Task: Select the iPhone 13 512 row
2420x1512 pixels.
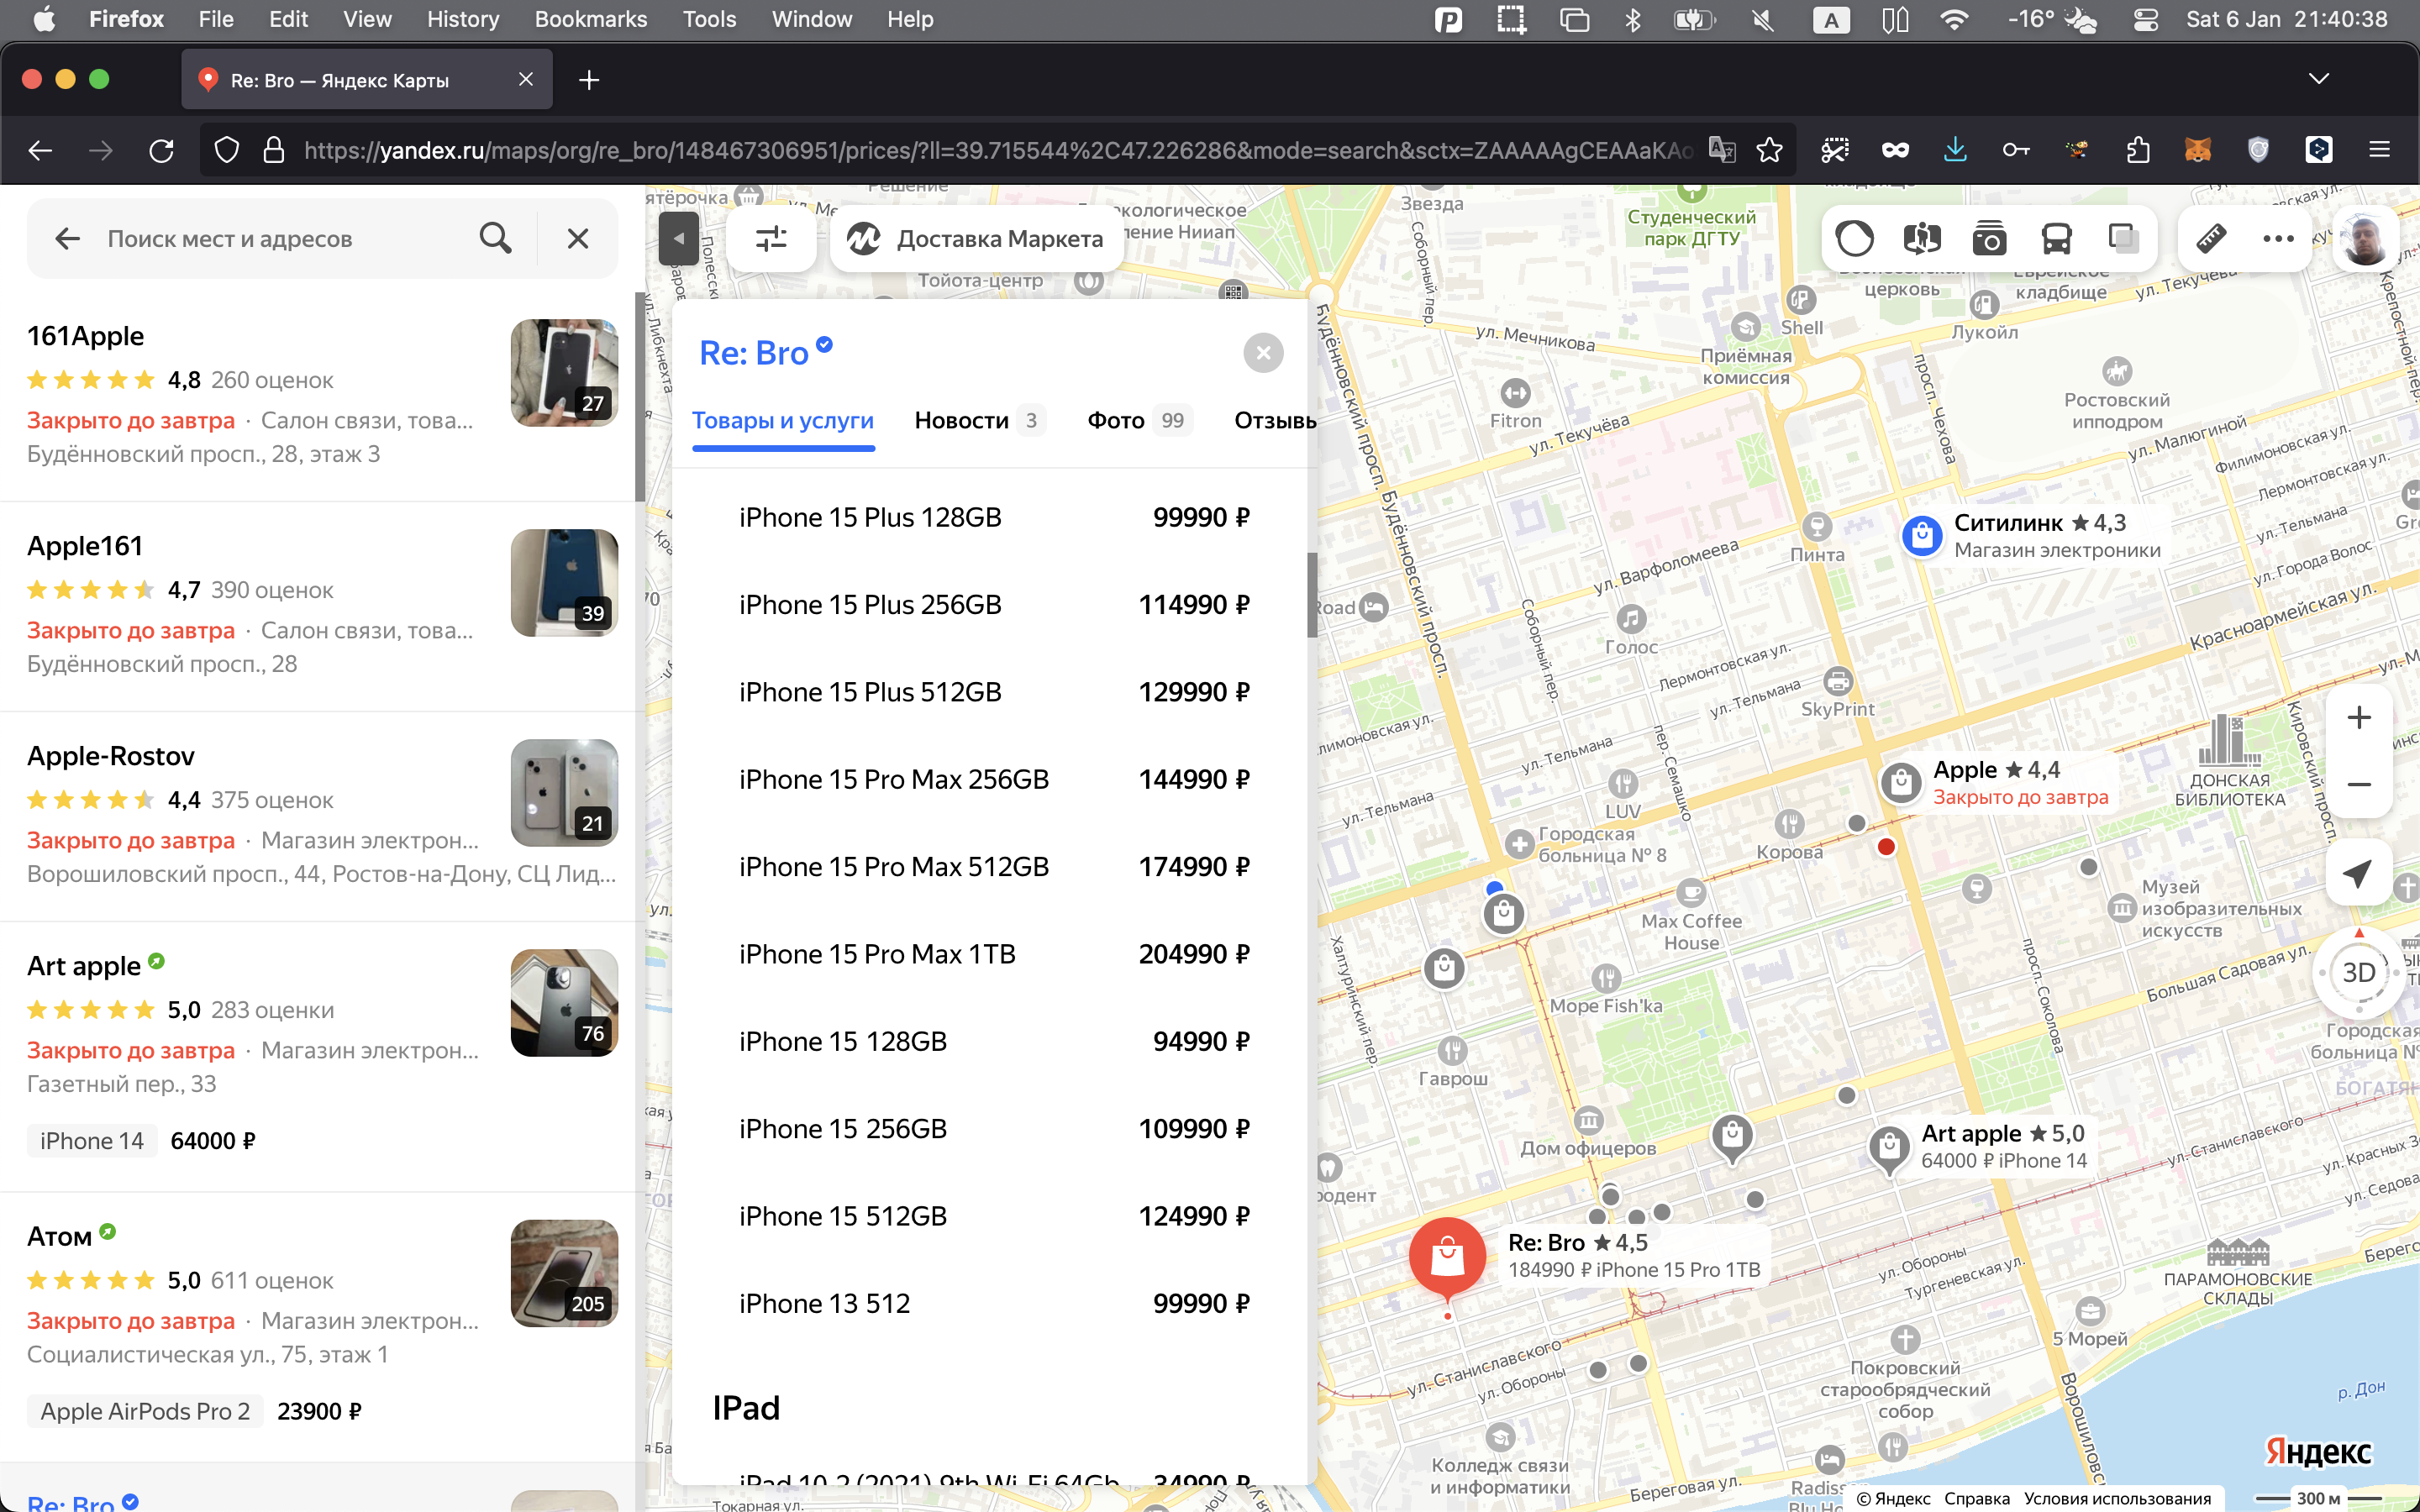Action: coord(994,1303)
